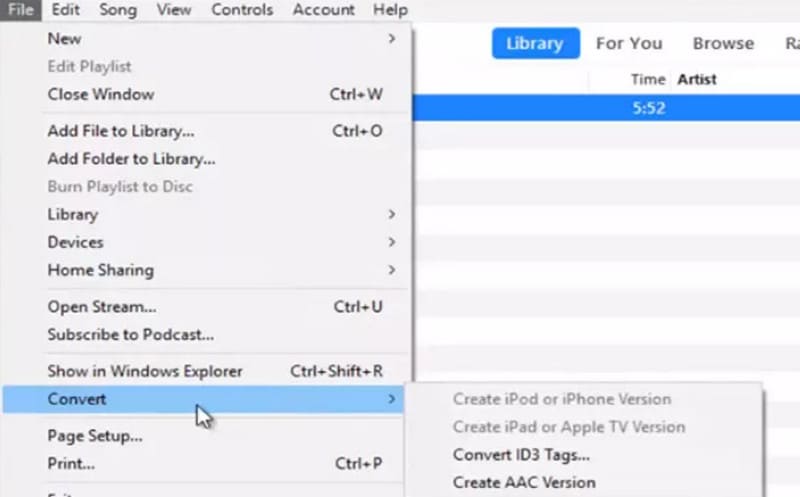Open the Account menu
Image resolution: width=800 pixels, height=497 pixels.
tap(323, 10)
